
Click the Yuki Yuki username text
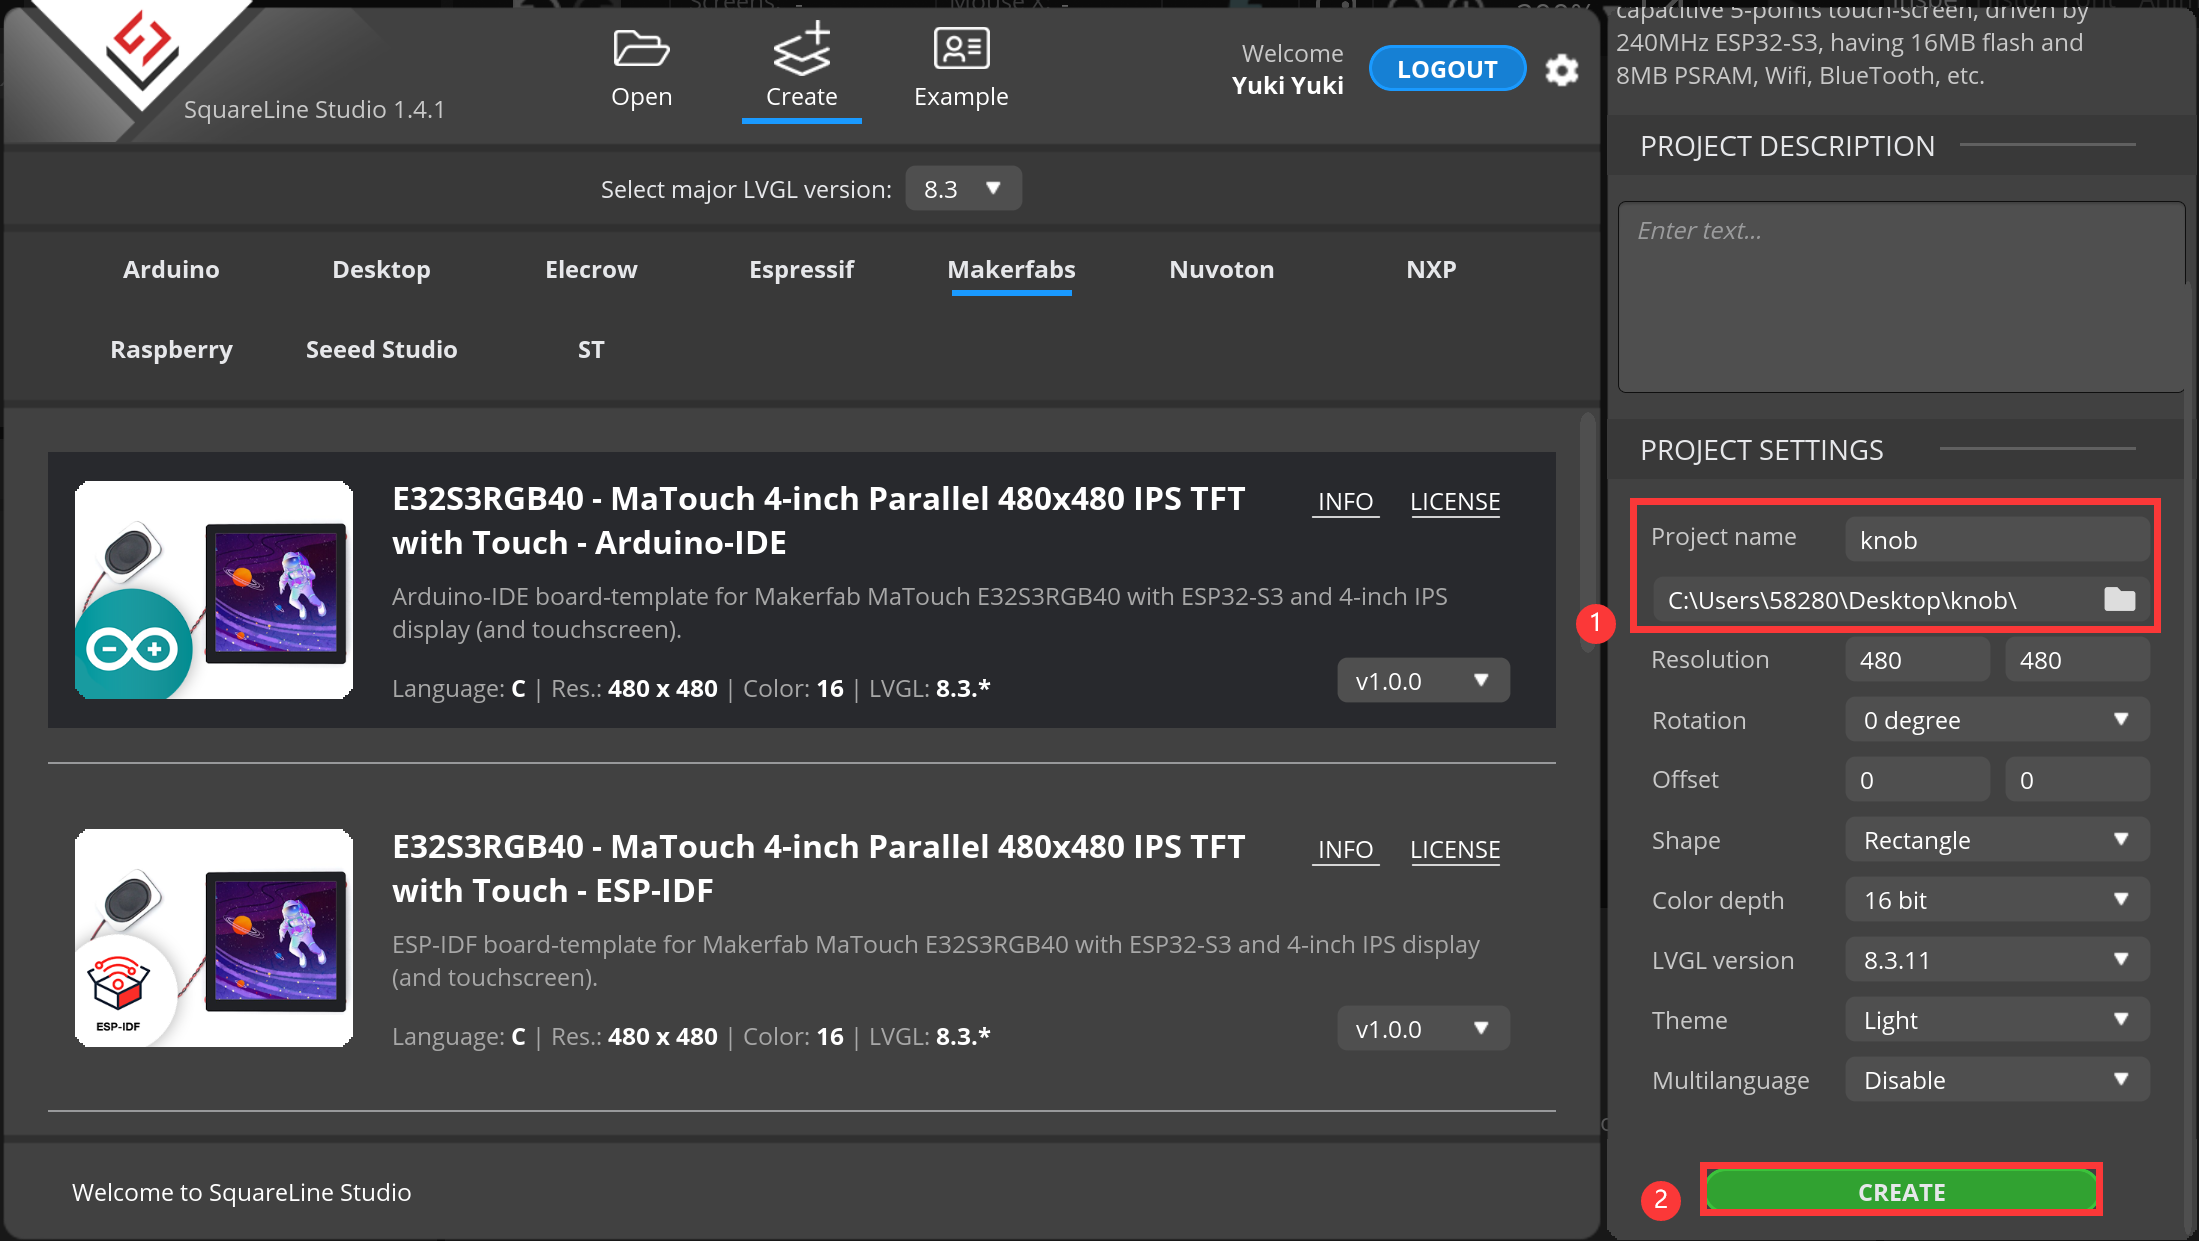click(x=1287, y=85)
